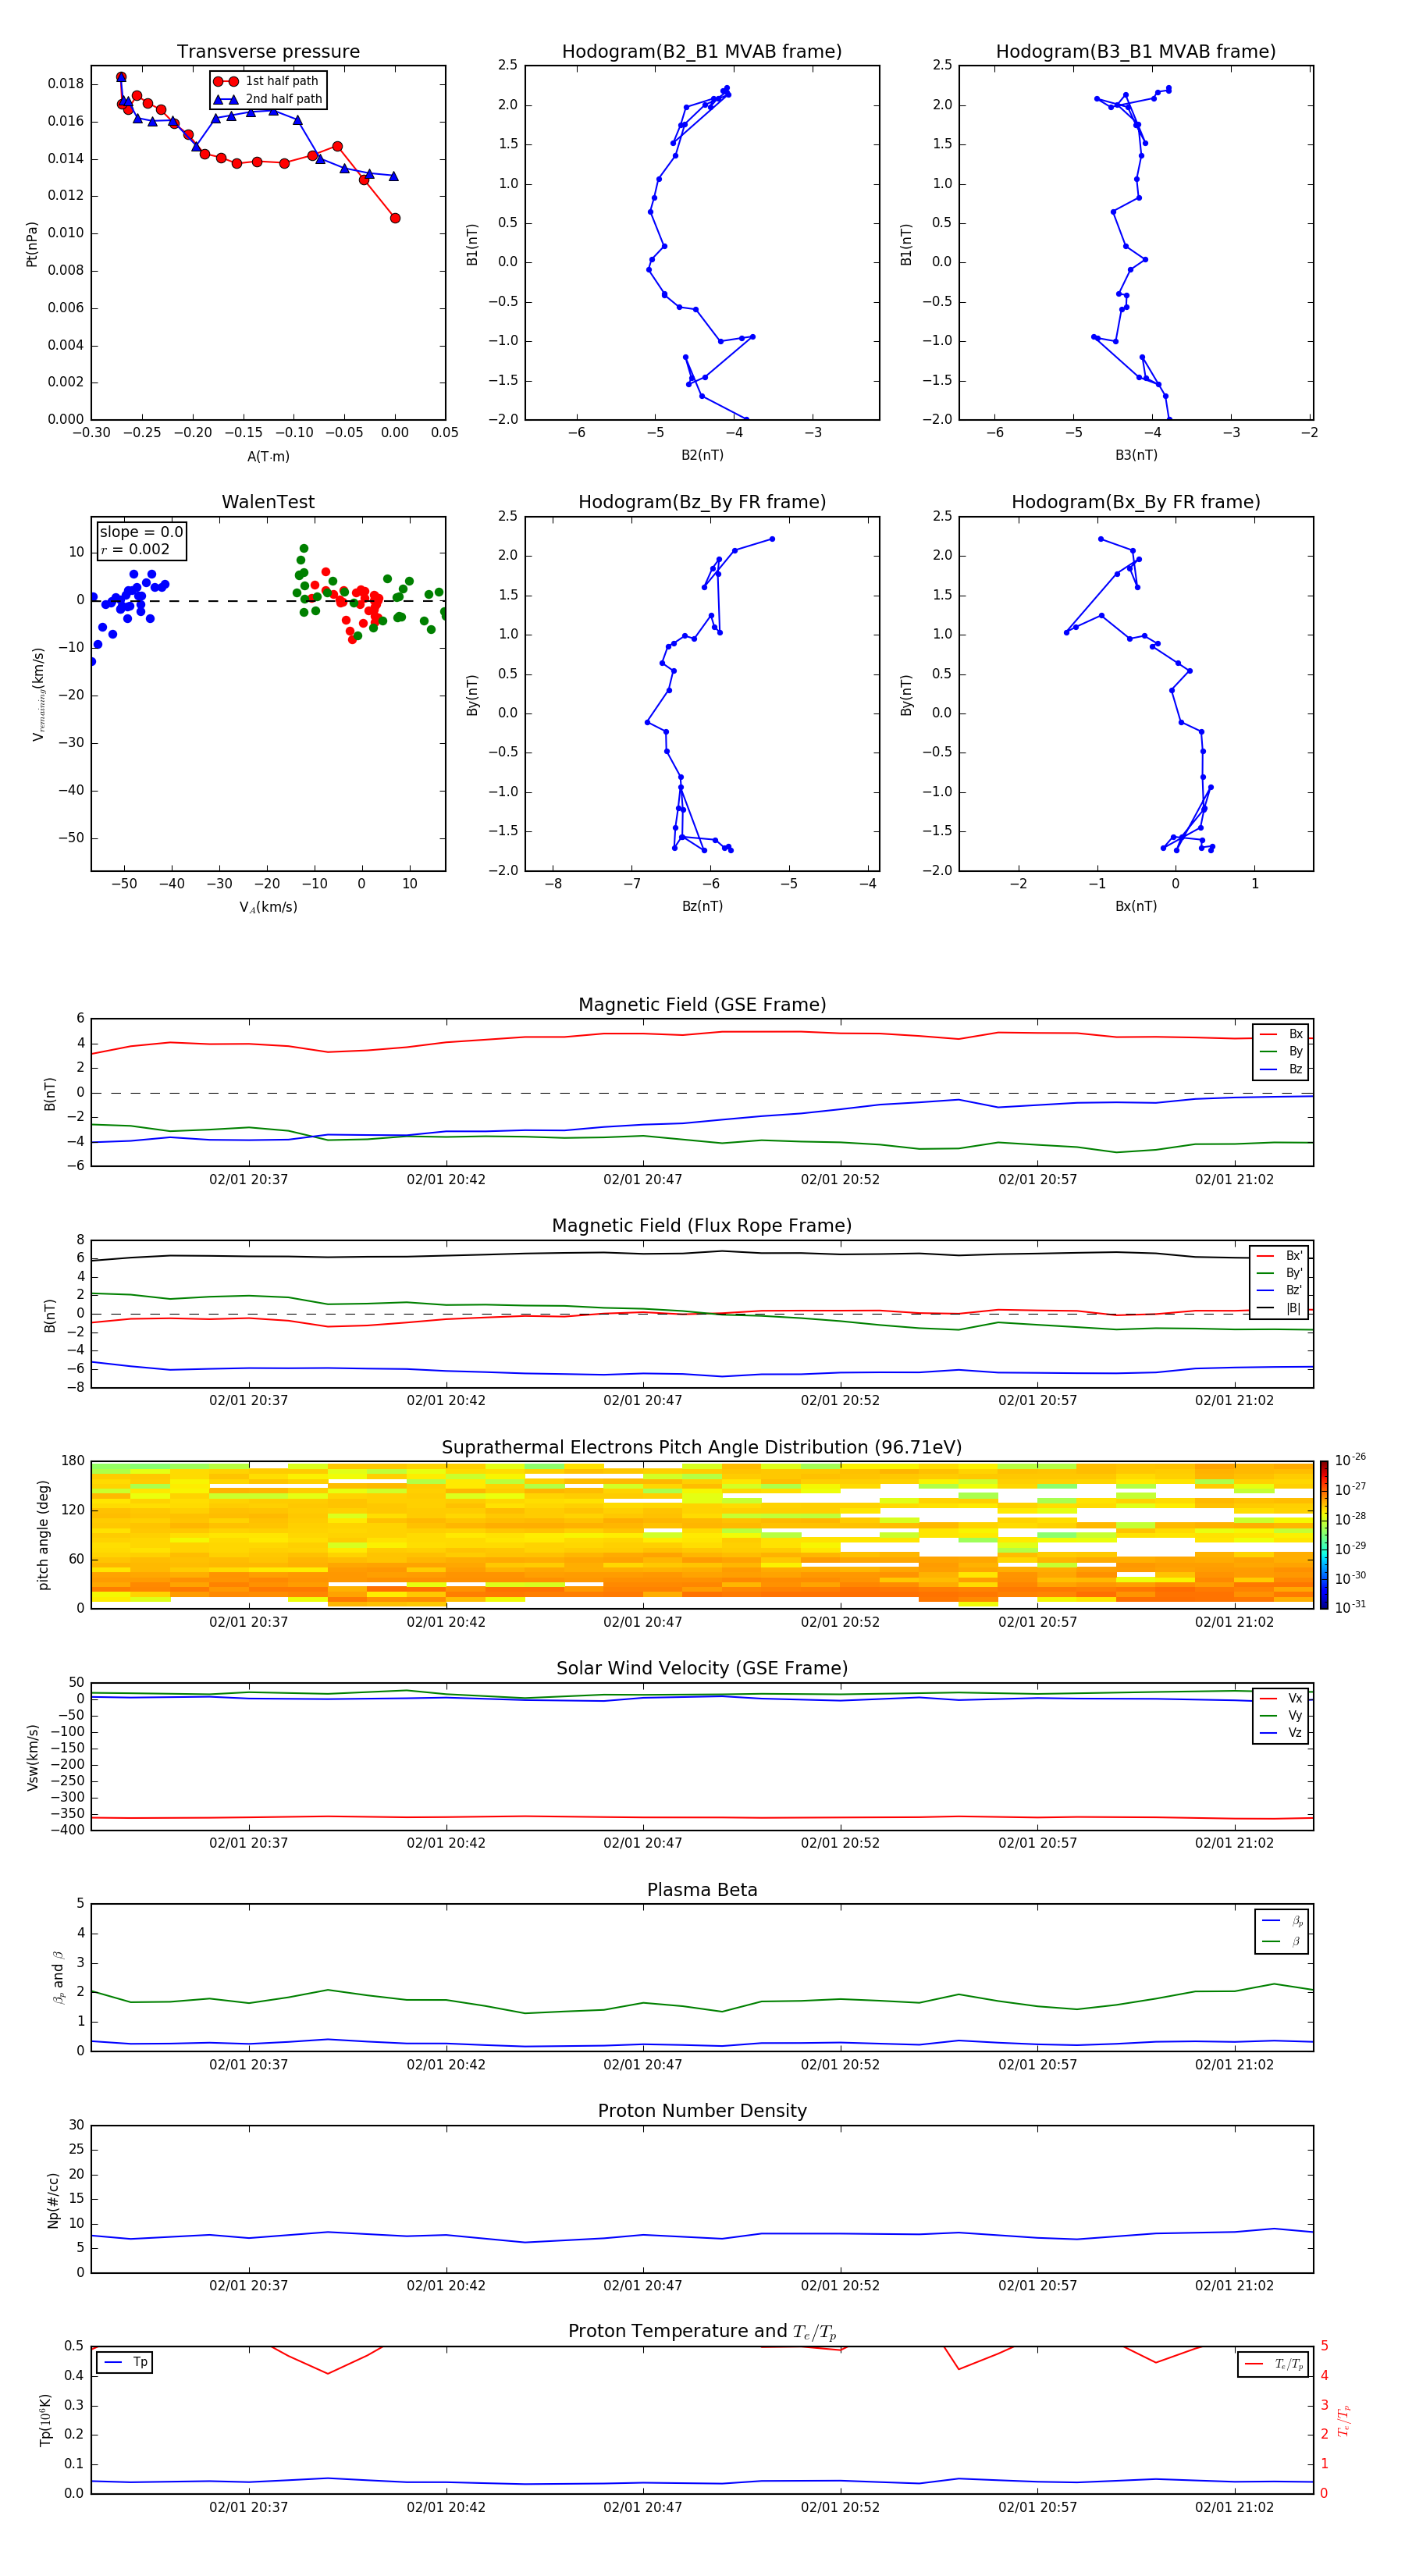Click the 'Transverse pressure' plot title
This screenshot has height=2576, width=1405.
tap(268, 52)
